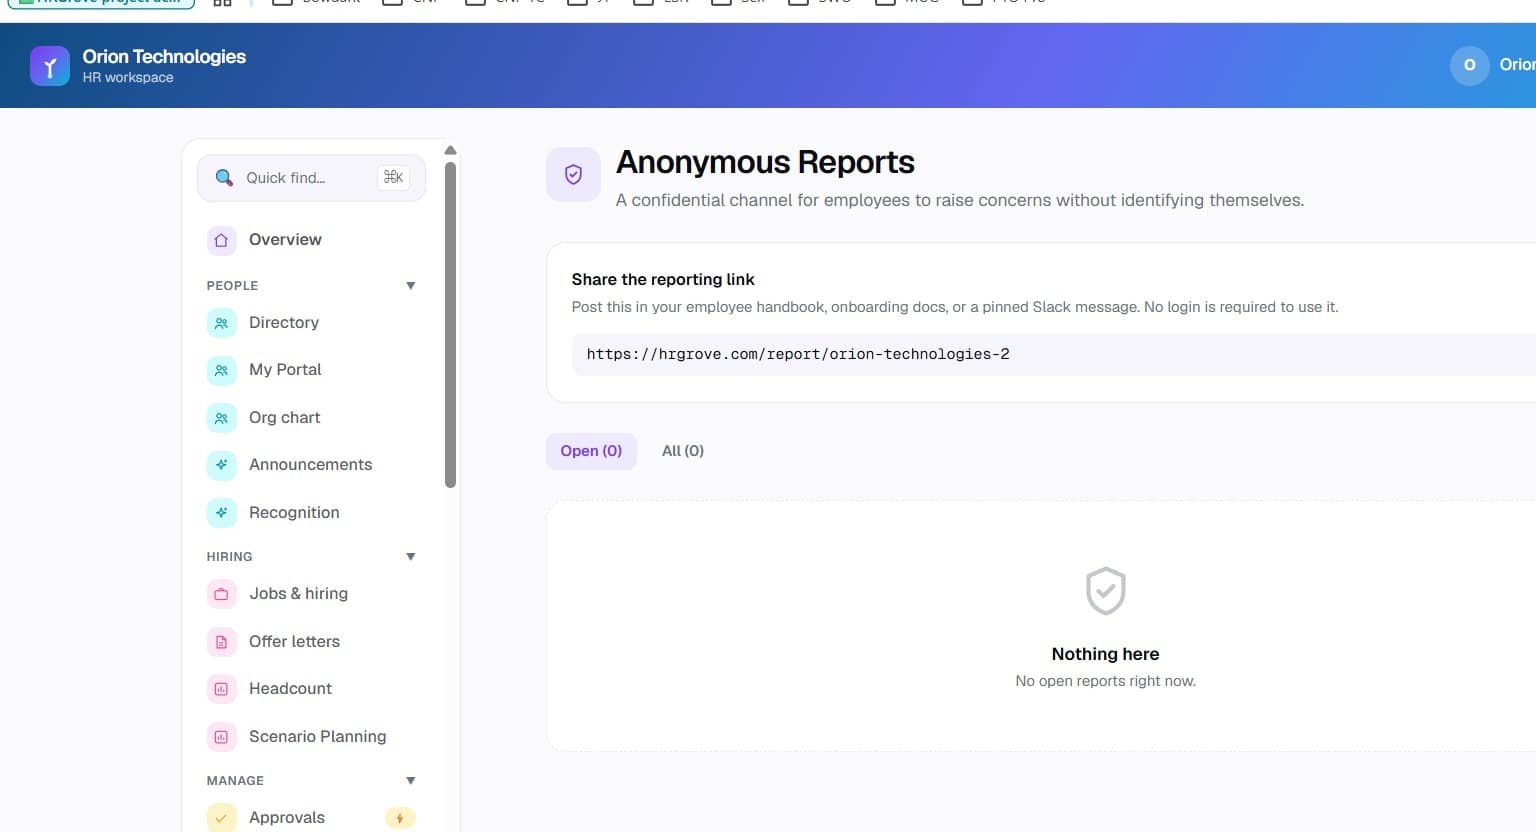Click the Directory people icon
Viewport: 1536px width, 832px height.
click(x=222, y=323)
